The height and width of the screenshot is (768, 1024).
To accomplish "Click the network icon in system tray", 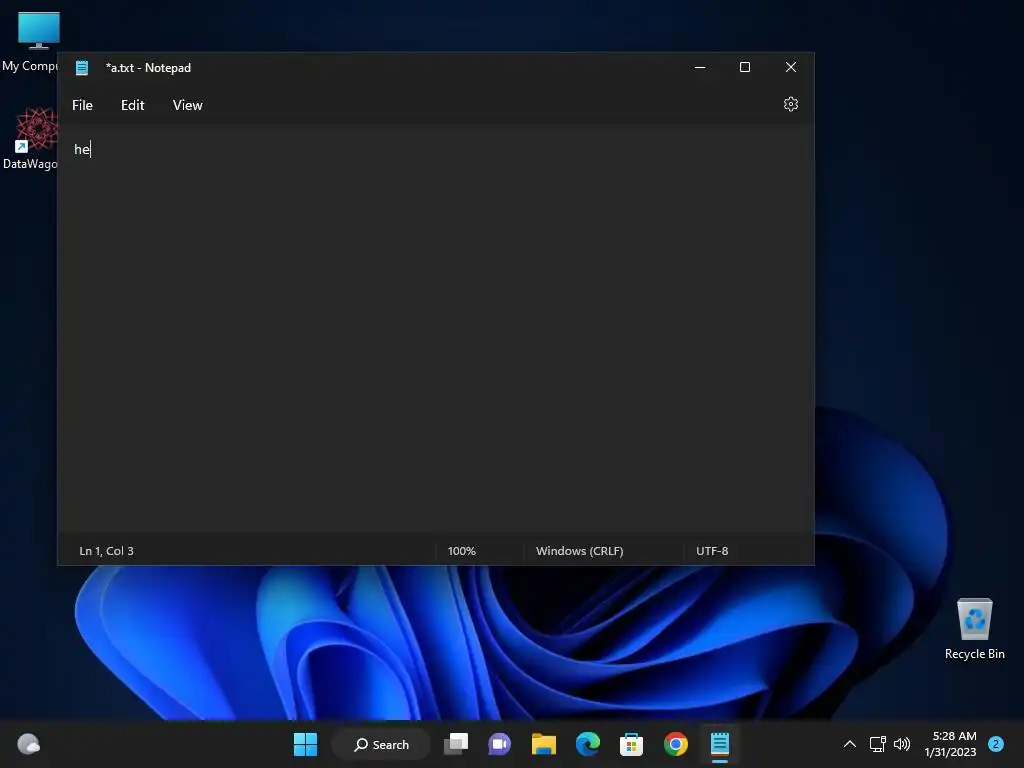I will (877, 744).
